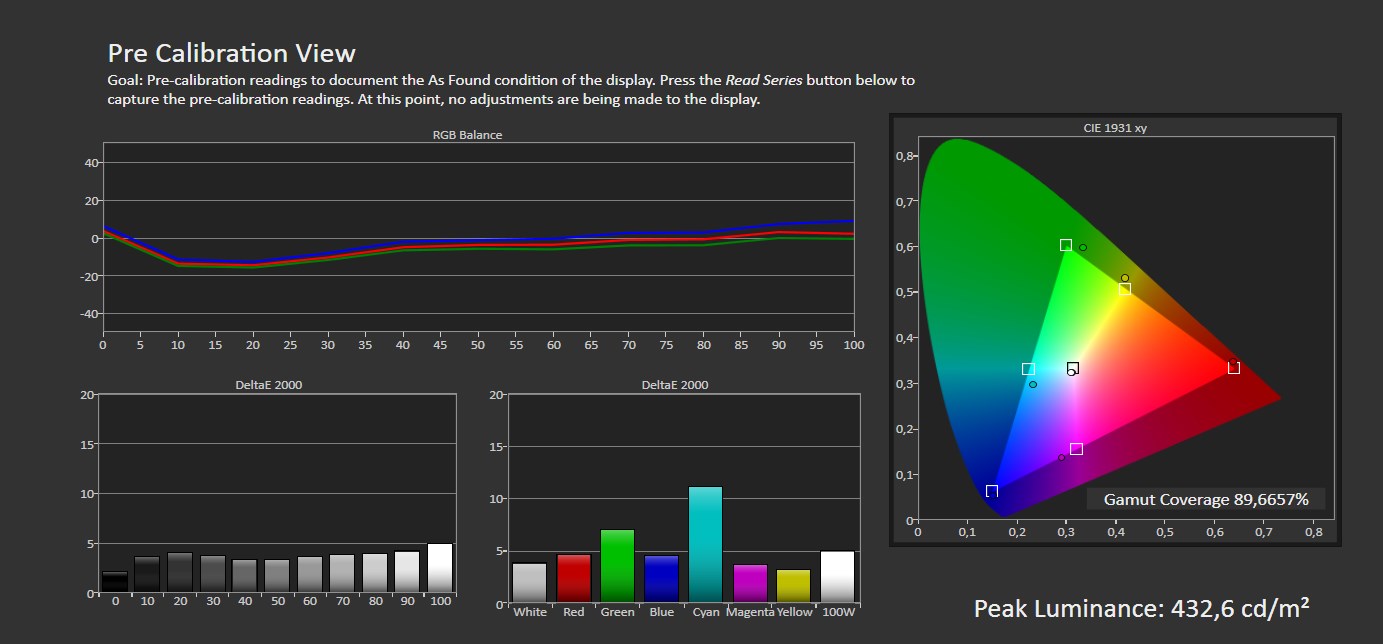Click the Red bar in color DeltaE chart
This screenshot has height=644, width=1383.
tap(573, 578)
